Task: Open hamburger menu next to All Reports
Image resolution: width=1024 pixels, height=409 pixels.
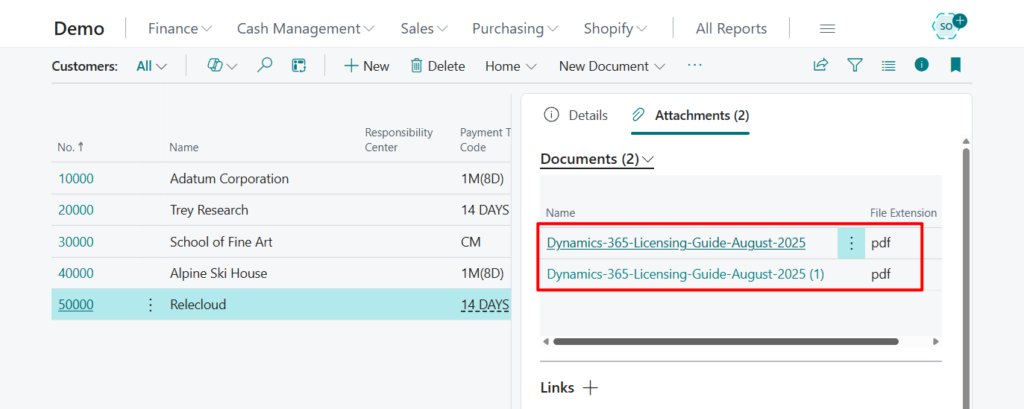Action: (x=827, y=29)
